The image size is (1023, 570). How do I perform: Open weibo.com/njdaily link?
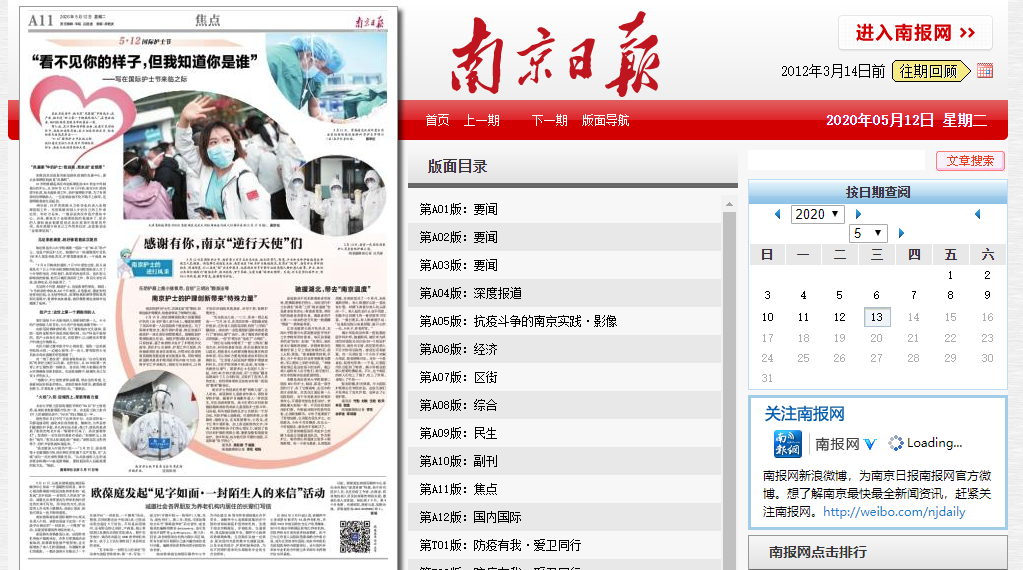(x=894, y=512)
